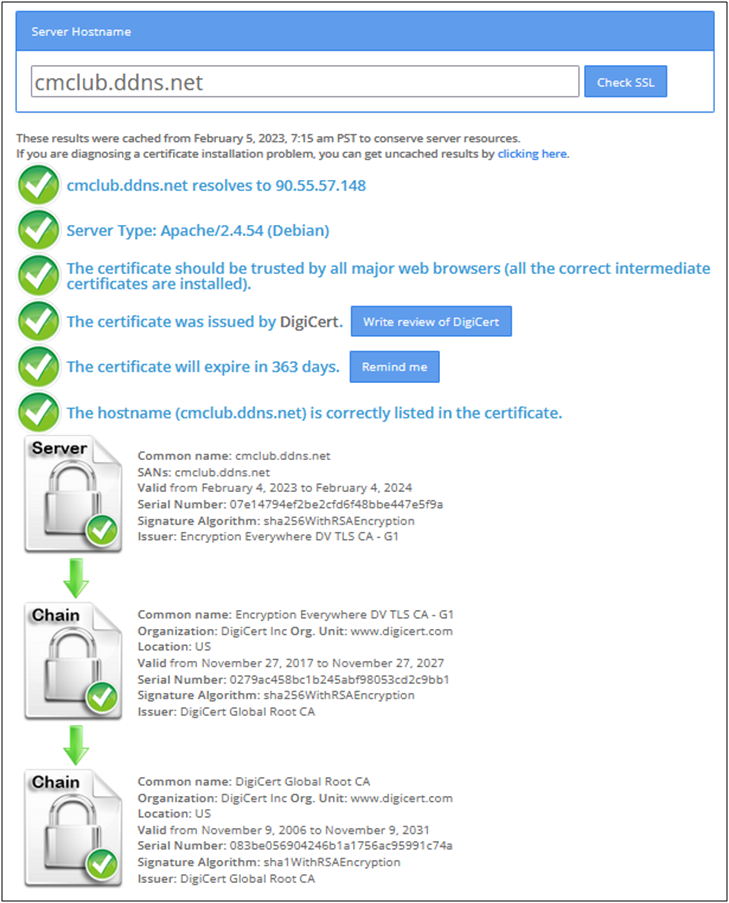Click green checkmark beside hostname correctly listed
Image resolution: width=729 pixels, height=903 pixels.
pyautogui.click(x=39, y=412)
